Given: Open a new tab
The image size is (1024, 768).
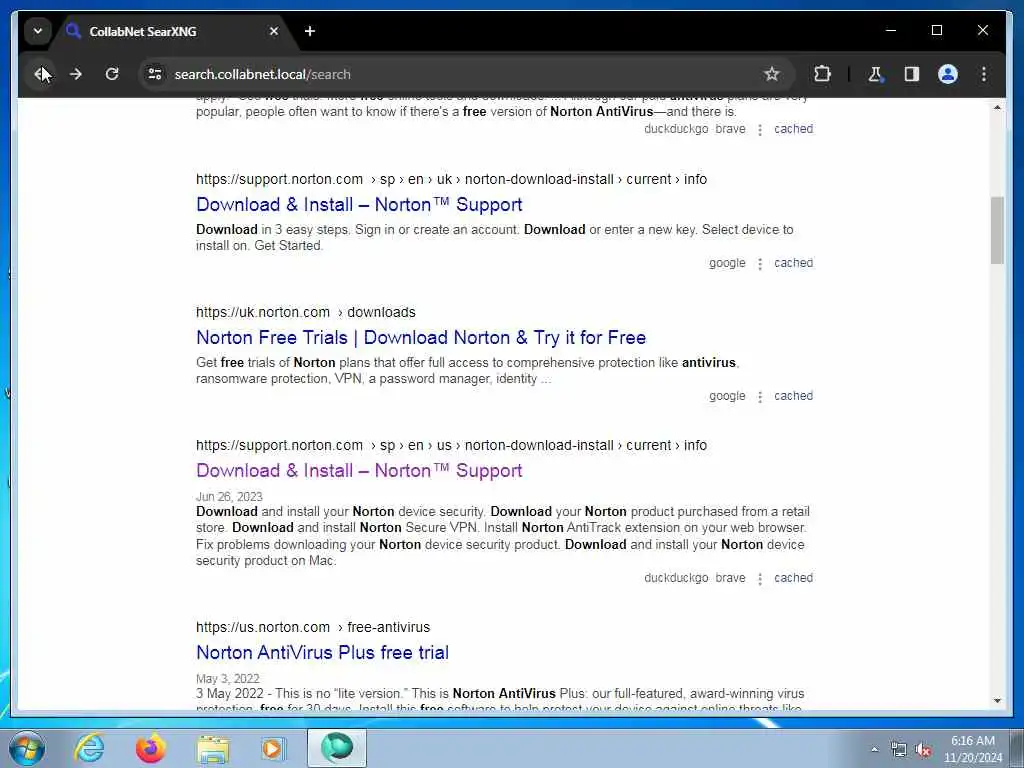Looking at the screenshot, I should pyautogui.click(x=310, y=31).
